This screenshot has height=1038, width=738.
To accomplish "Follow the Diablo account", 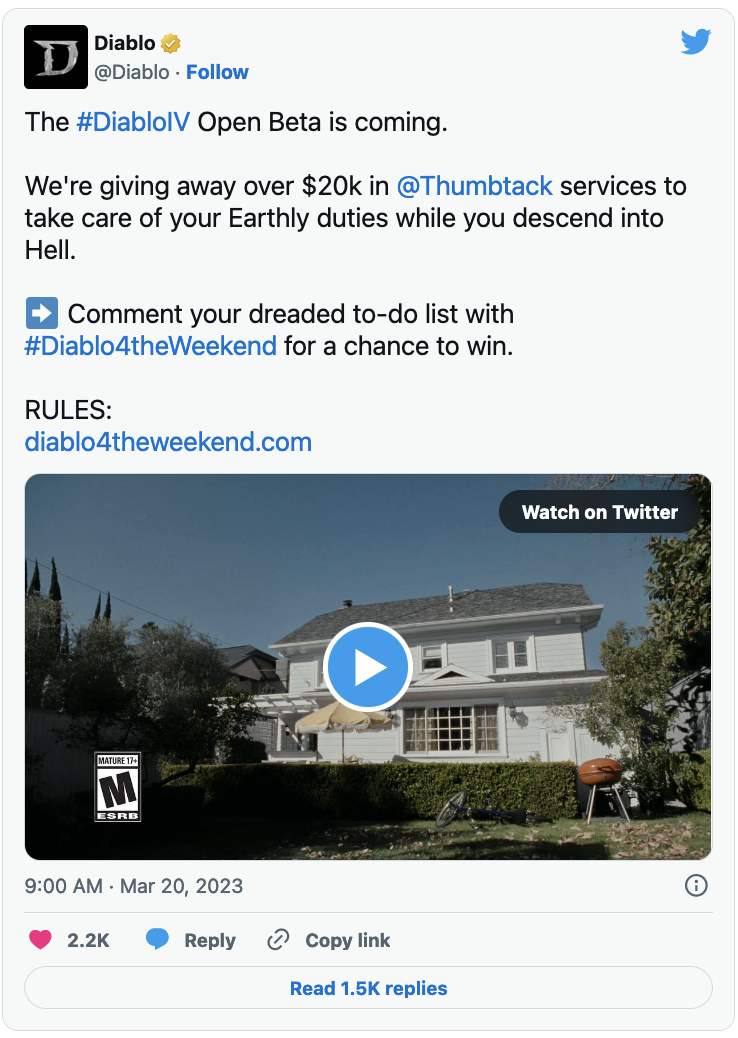I will pos(217,72).
